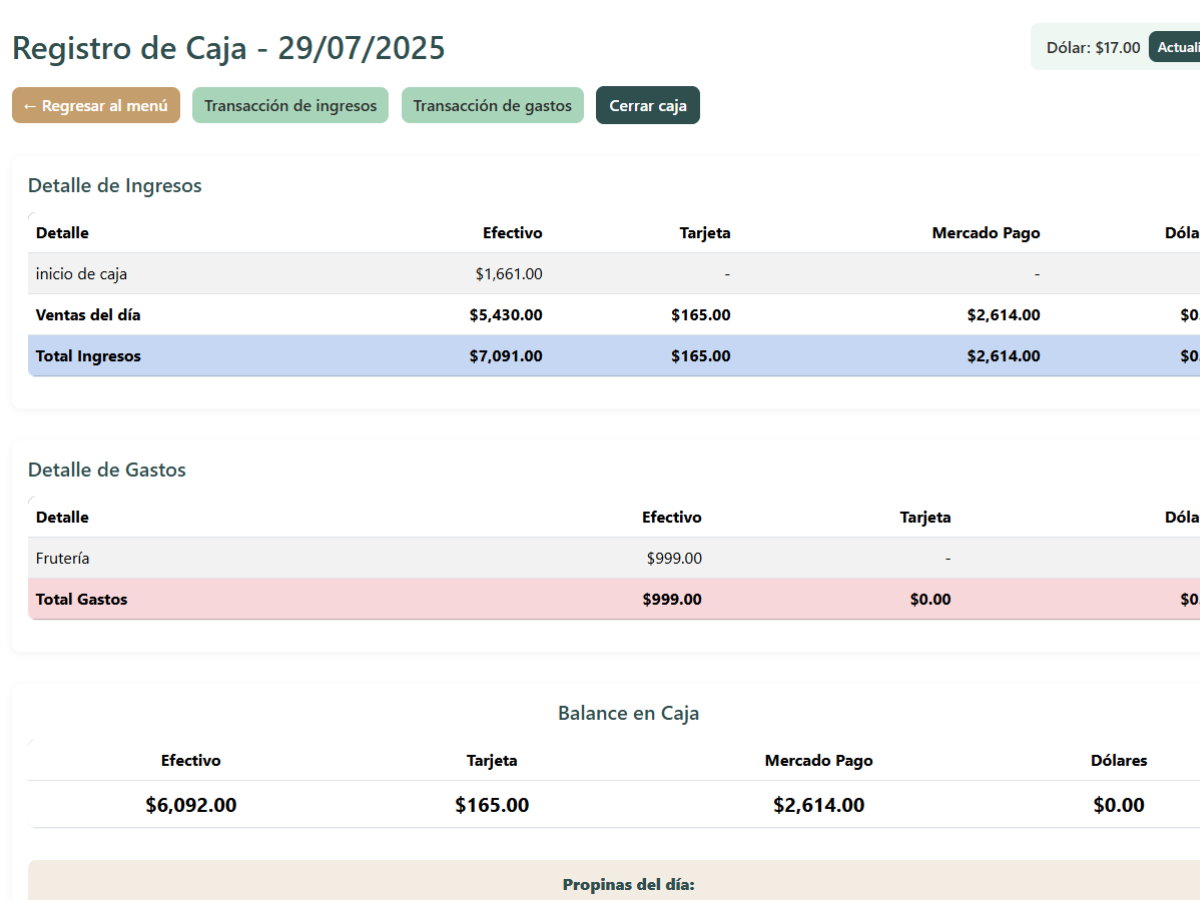Click the Ventas del día row label

tap(88, 315)
